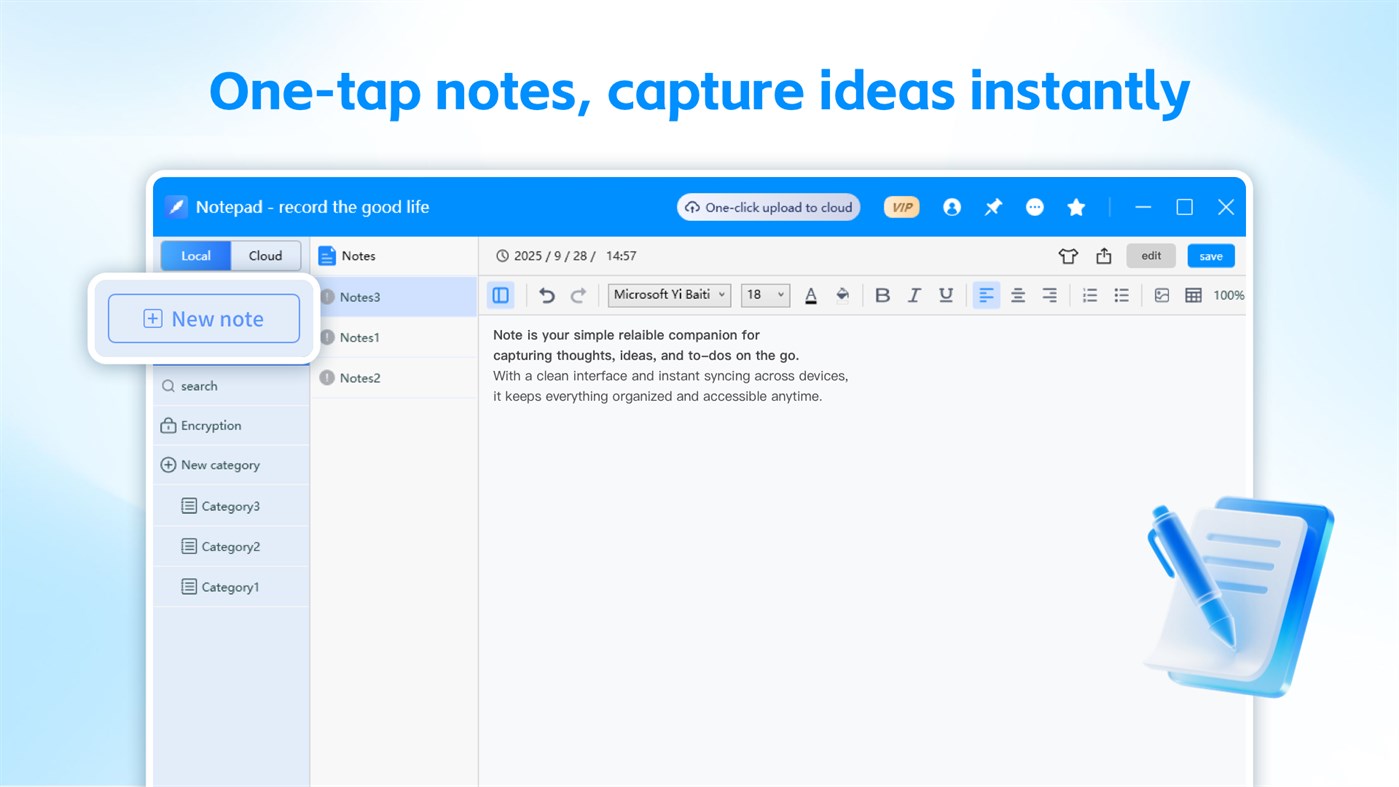Image resolution: width=1399 pixels, height=787 pixels.
Task: Click the Redo arrow icon
Action: point(578,294)
